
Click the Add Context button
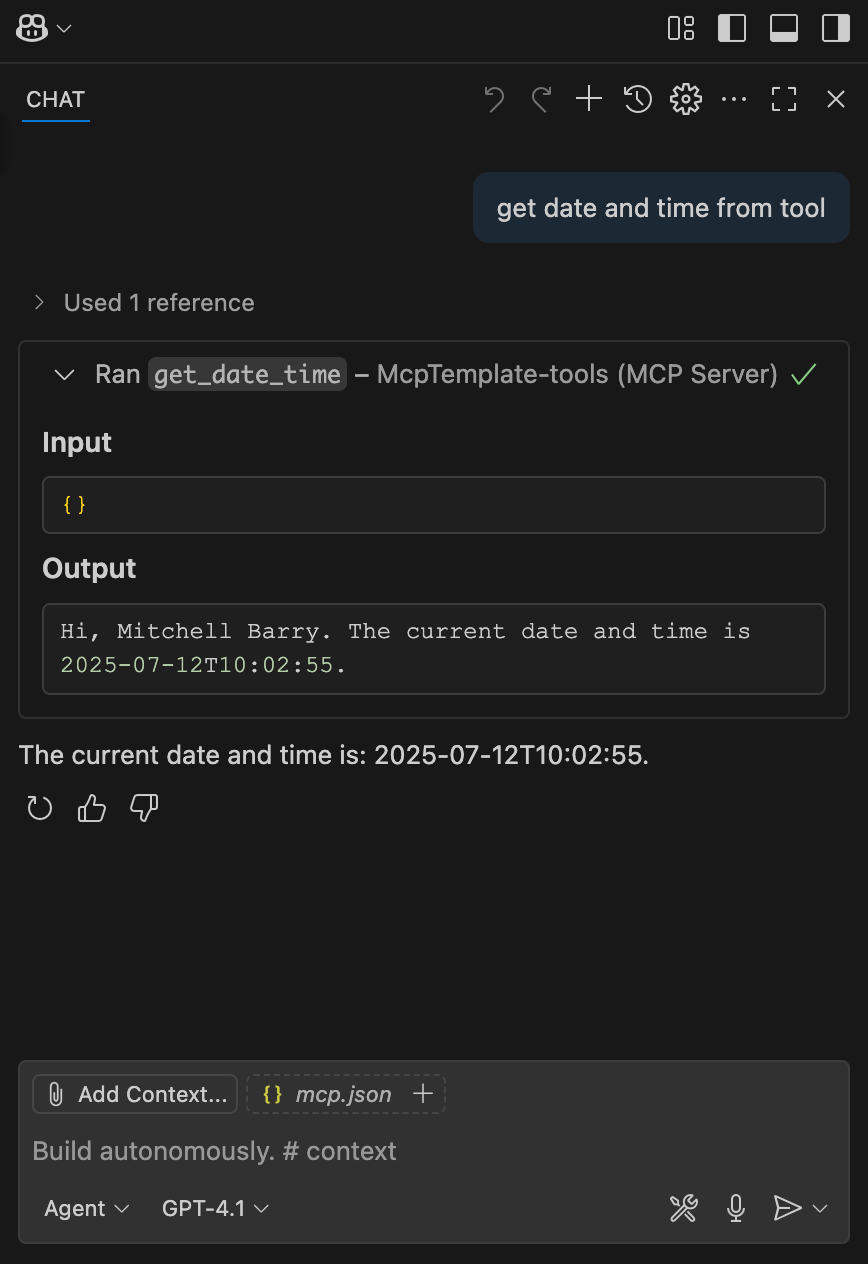[x=135, y=1094]
